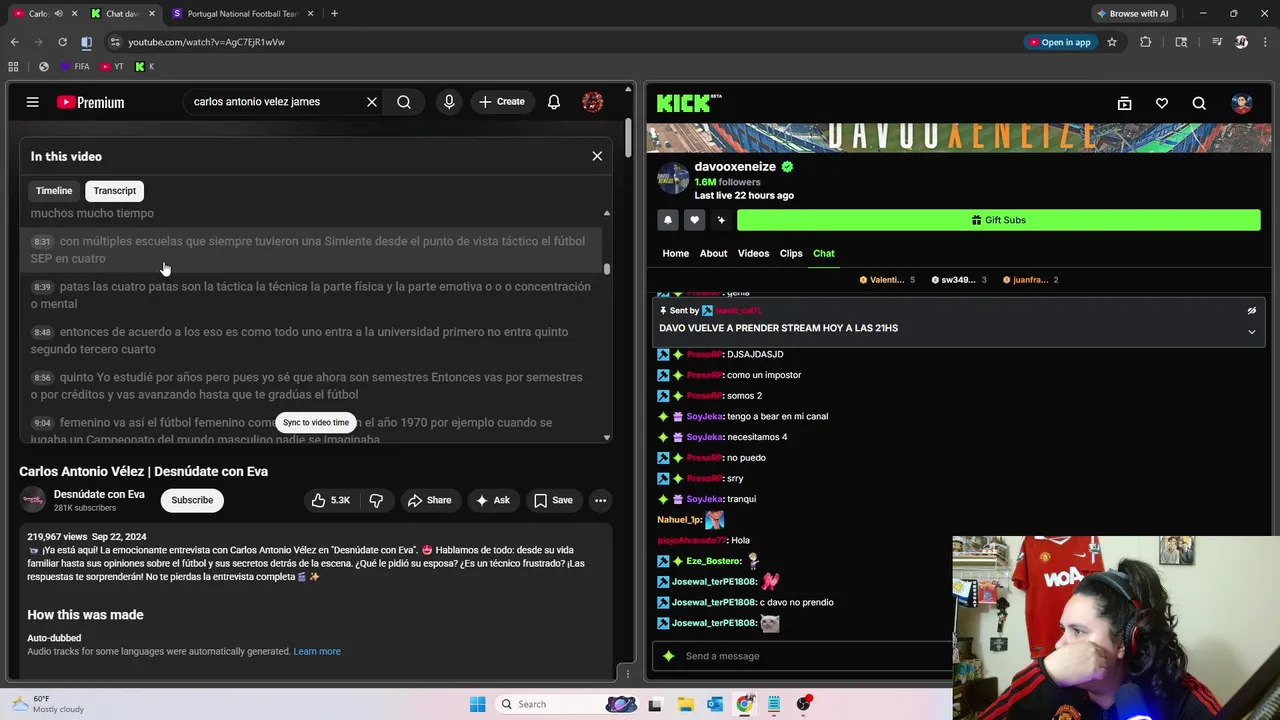Go back in Chrome navigation
Viewport: 1280px width, 720px height.
[14, 42]
